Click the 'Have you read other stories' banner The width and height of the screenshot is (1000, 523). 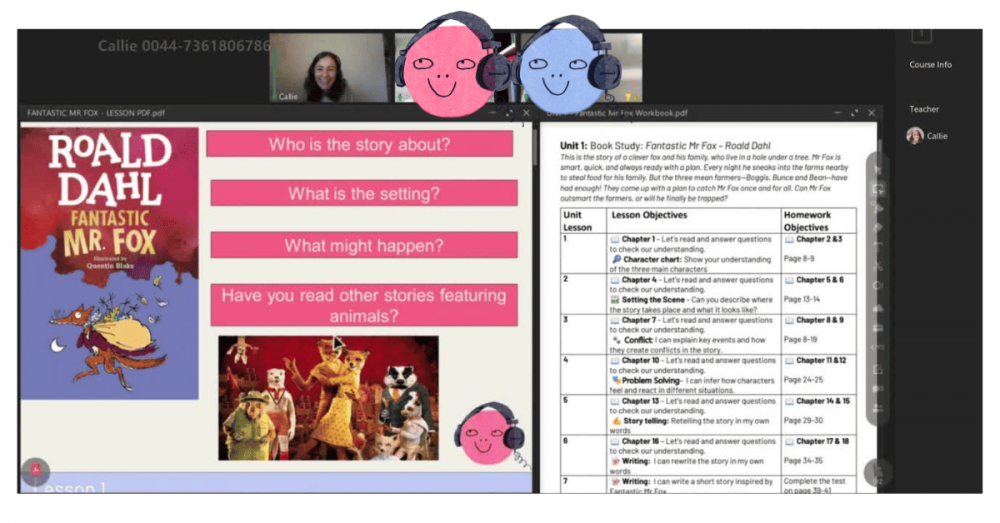pos(364,306)
